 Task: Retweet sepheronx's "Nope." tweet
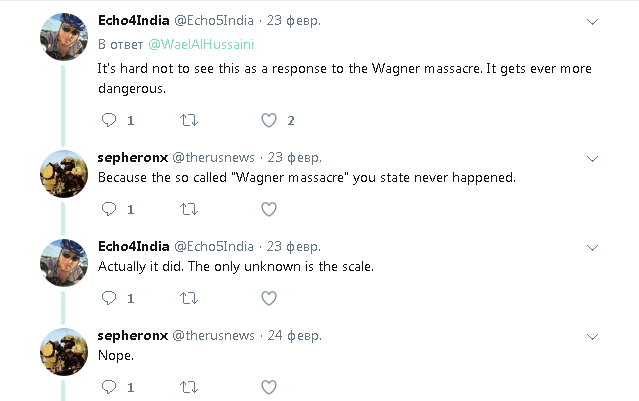pos(189,387)
